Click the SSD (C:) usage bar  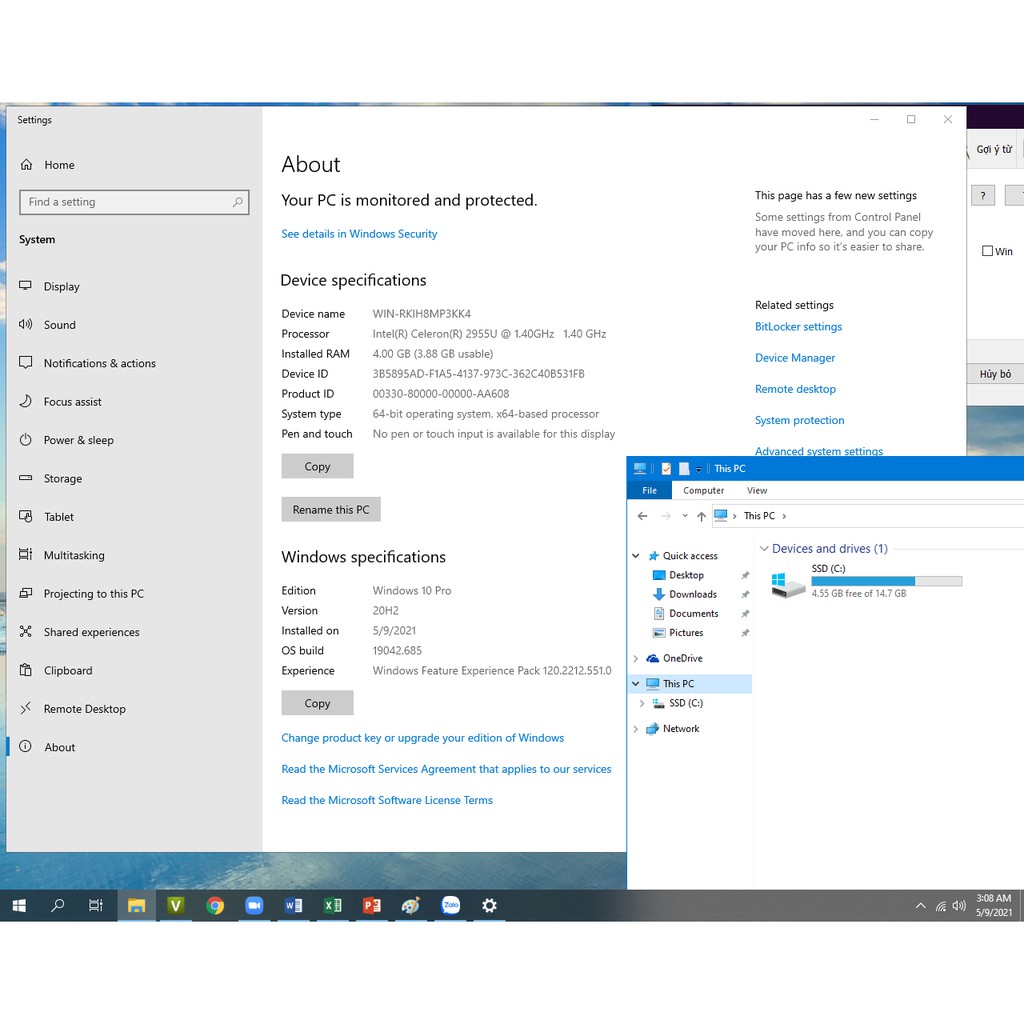pos(886,581)
